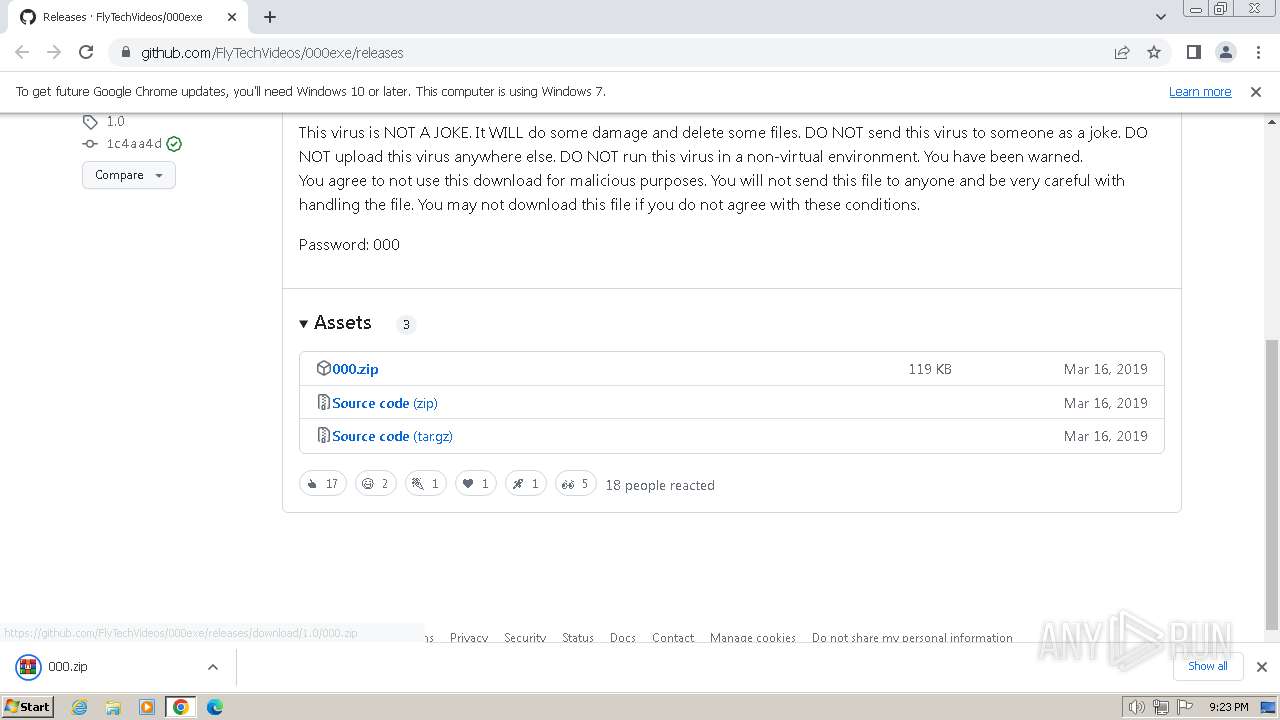
Task: Open Do not share my personal information link
Action: coord(912,638)
